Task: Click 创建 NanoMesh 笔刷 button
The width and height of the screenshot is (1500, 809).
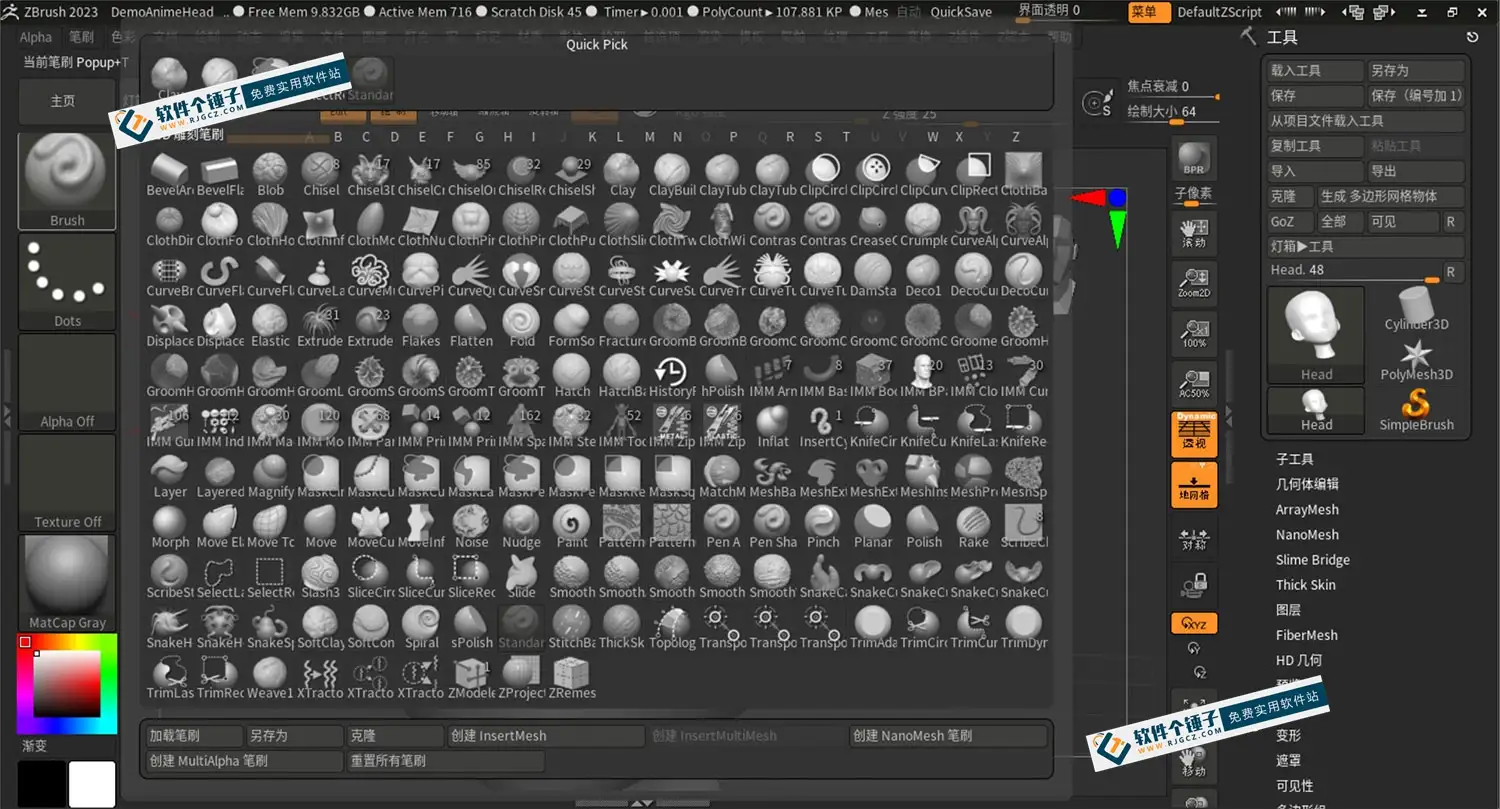Action: (947, 735)
